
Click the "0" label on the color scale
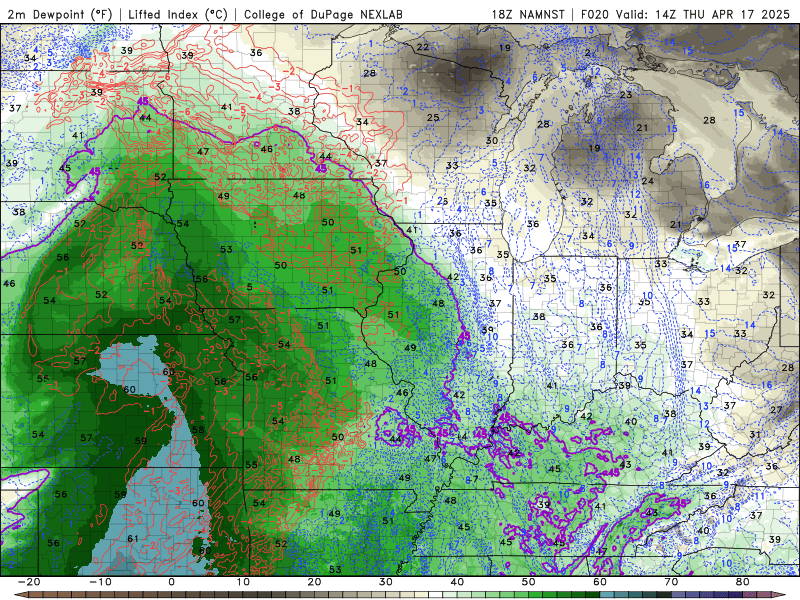(x=171, y=582)
